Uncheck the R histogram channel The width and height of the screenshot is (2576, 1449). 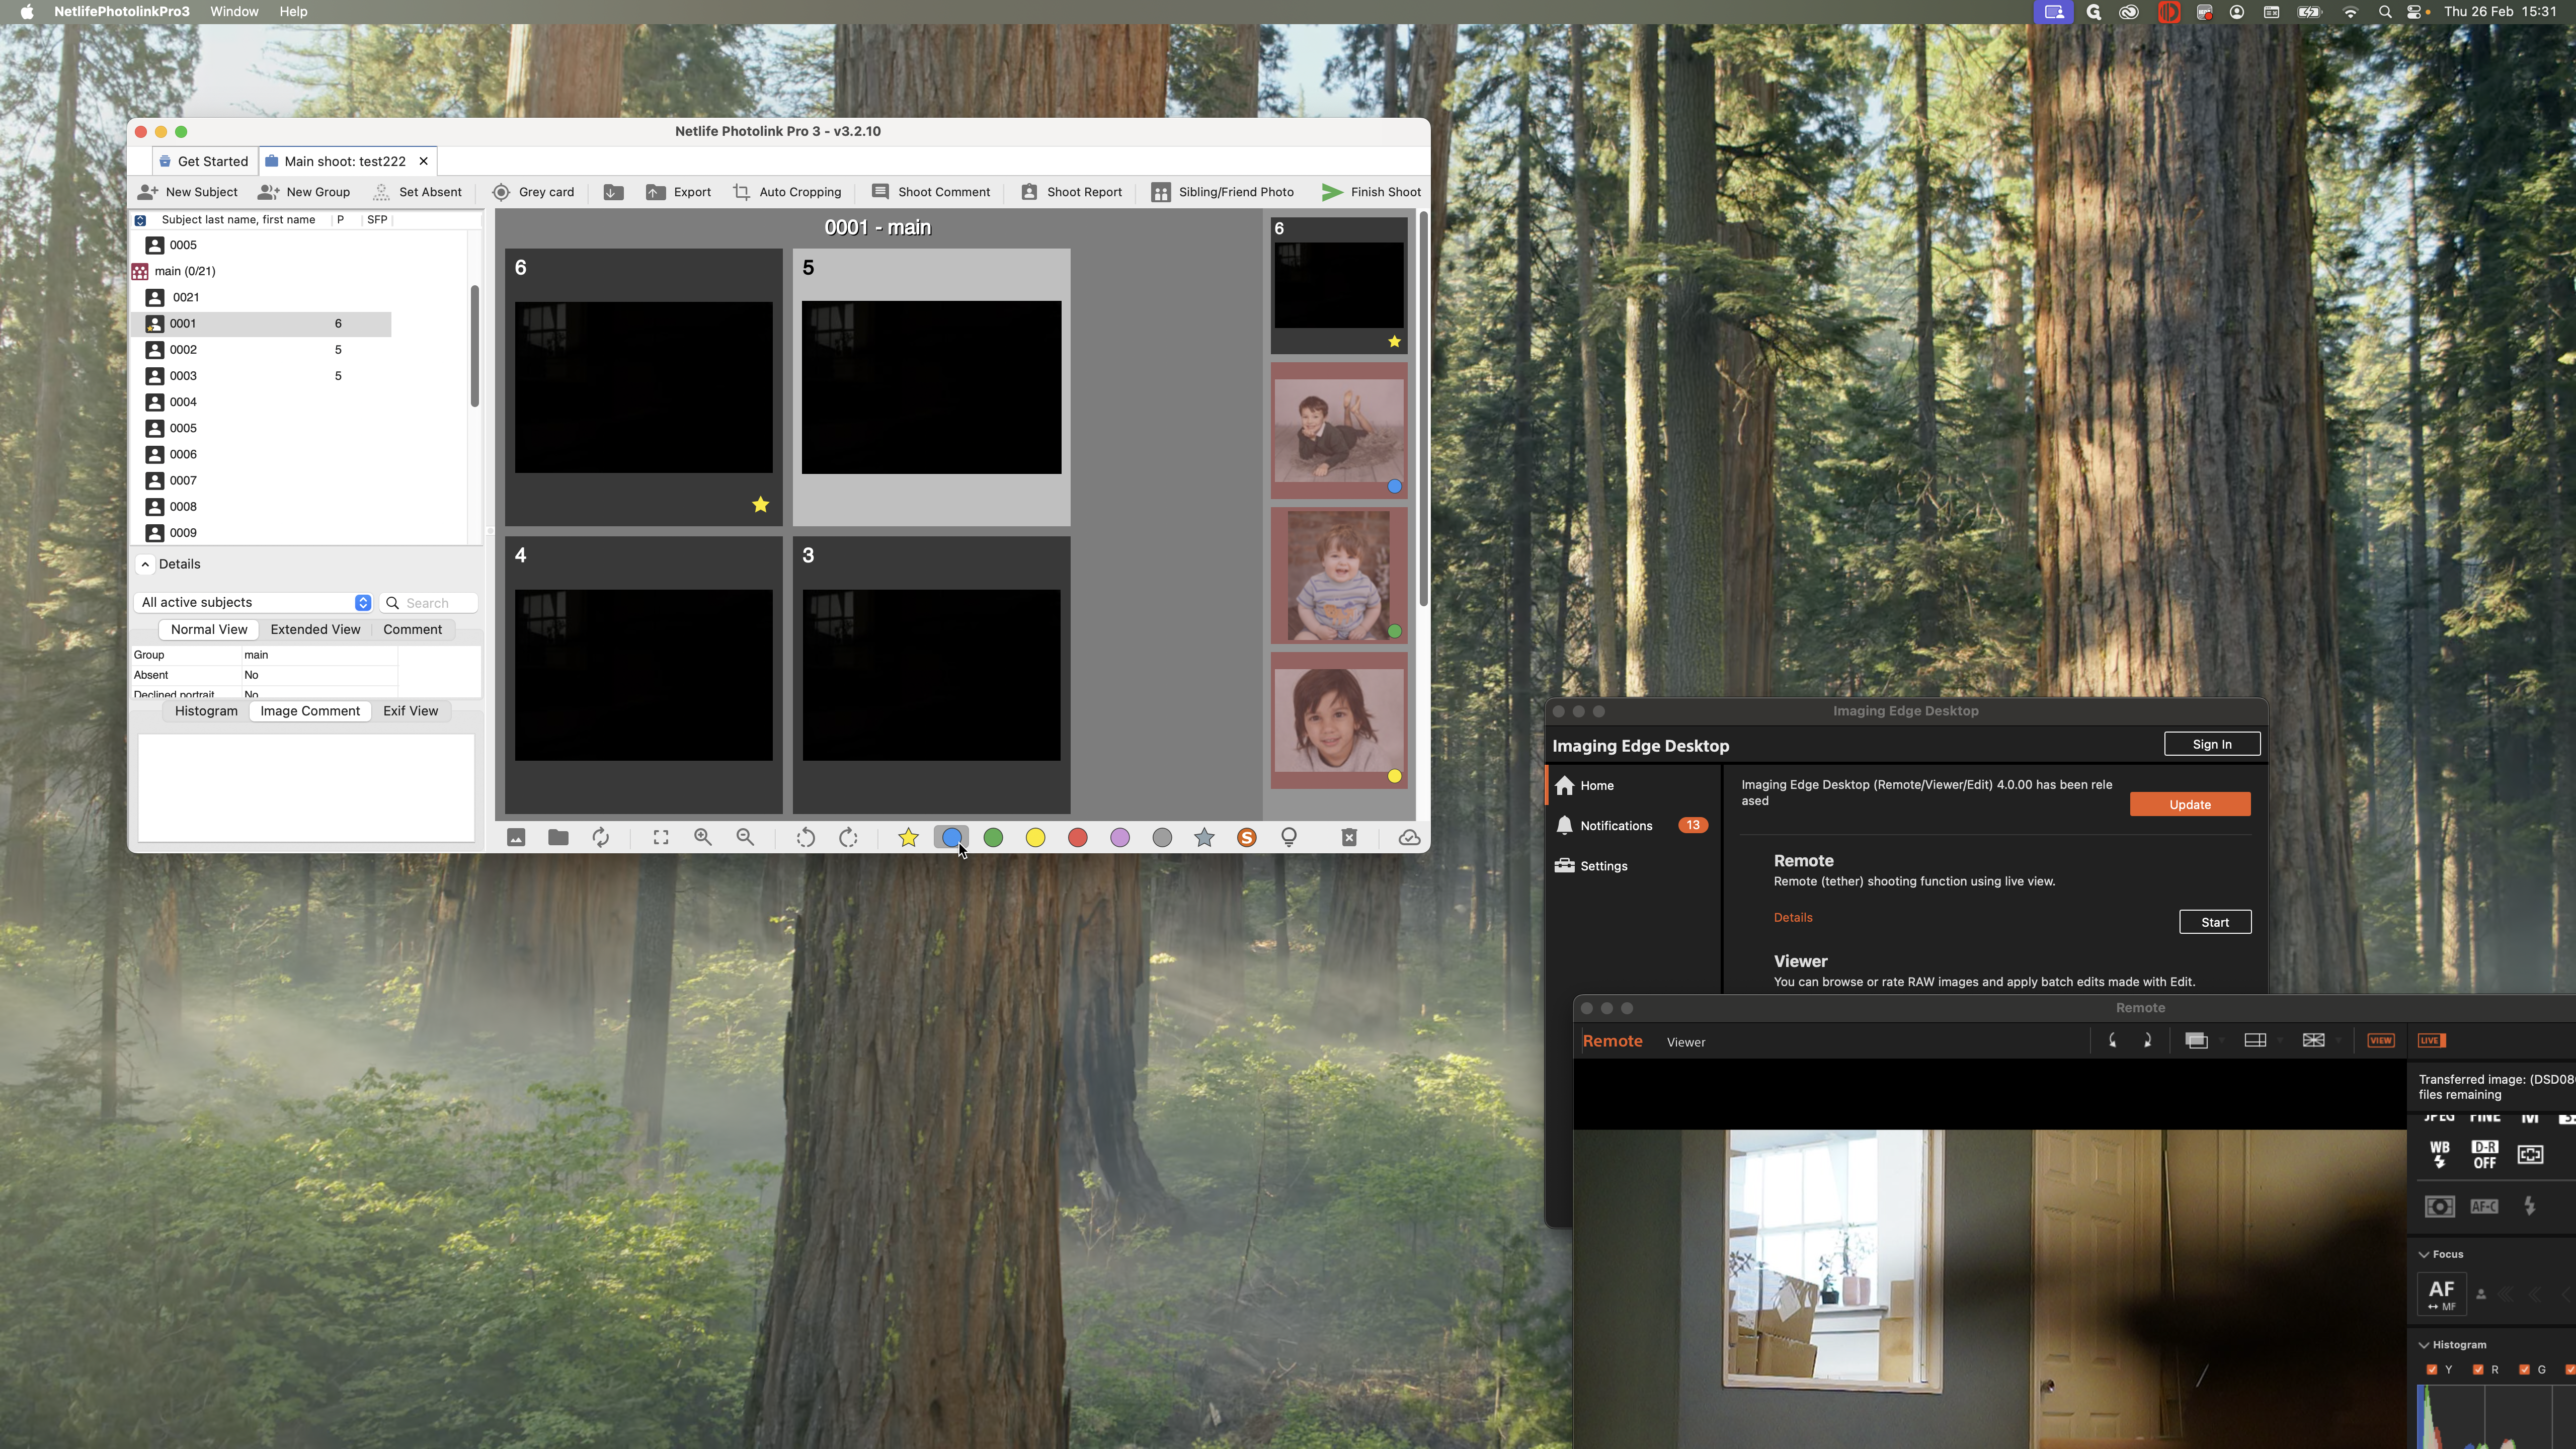(x=2478, y=1369)
